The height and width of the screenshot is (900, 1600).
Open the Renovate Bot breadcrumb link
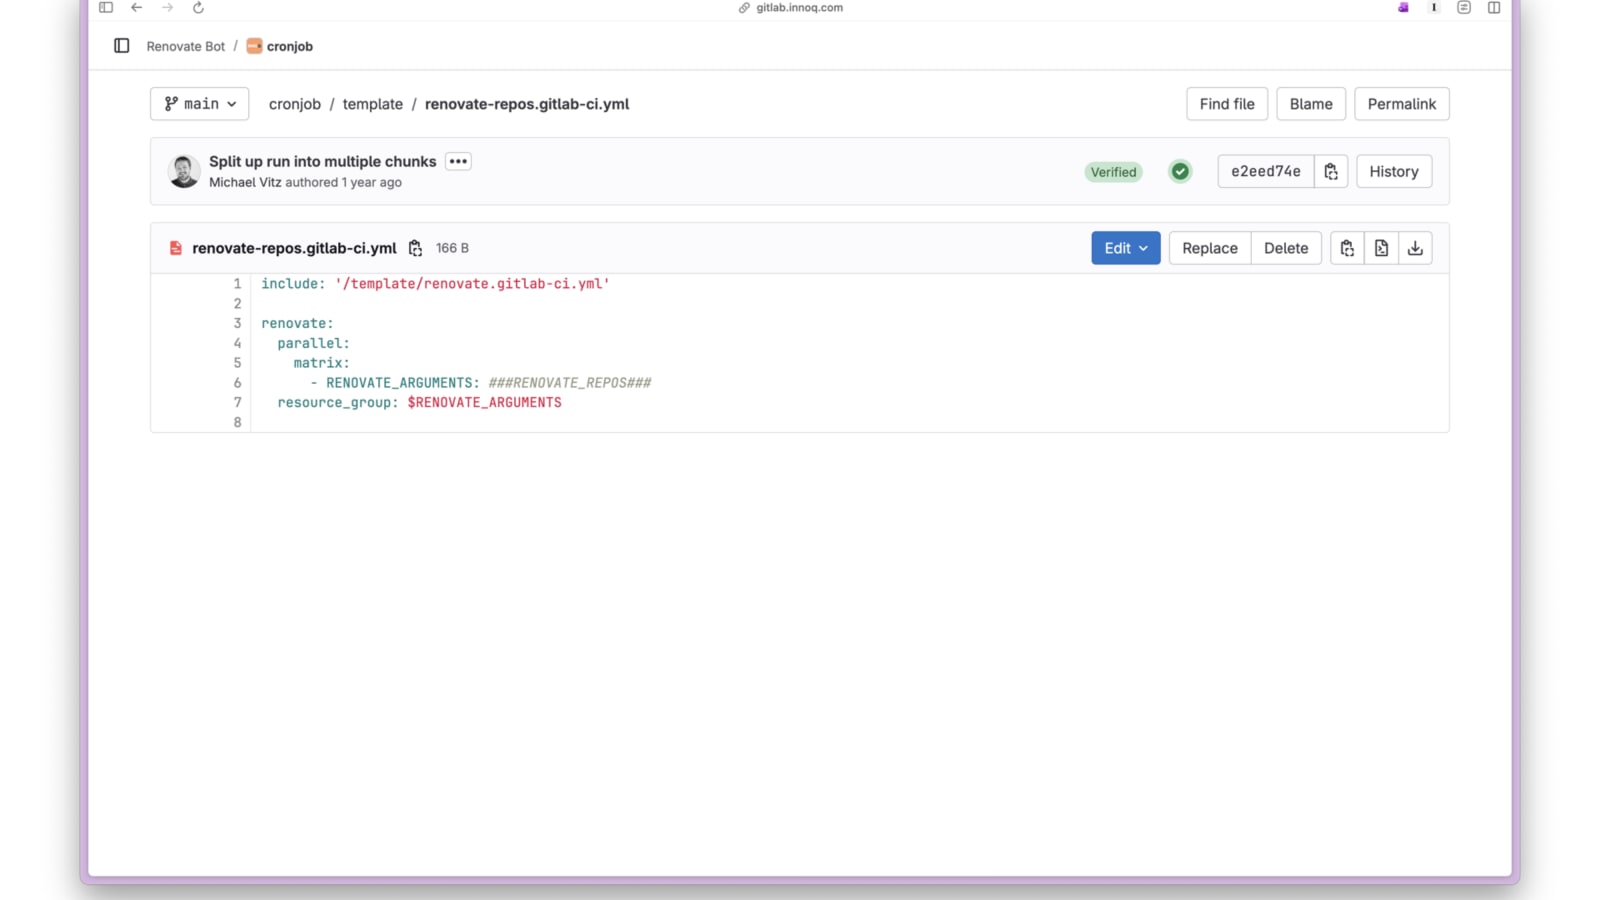click(186, 46)
